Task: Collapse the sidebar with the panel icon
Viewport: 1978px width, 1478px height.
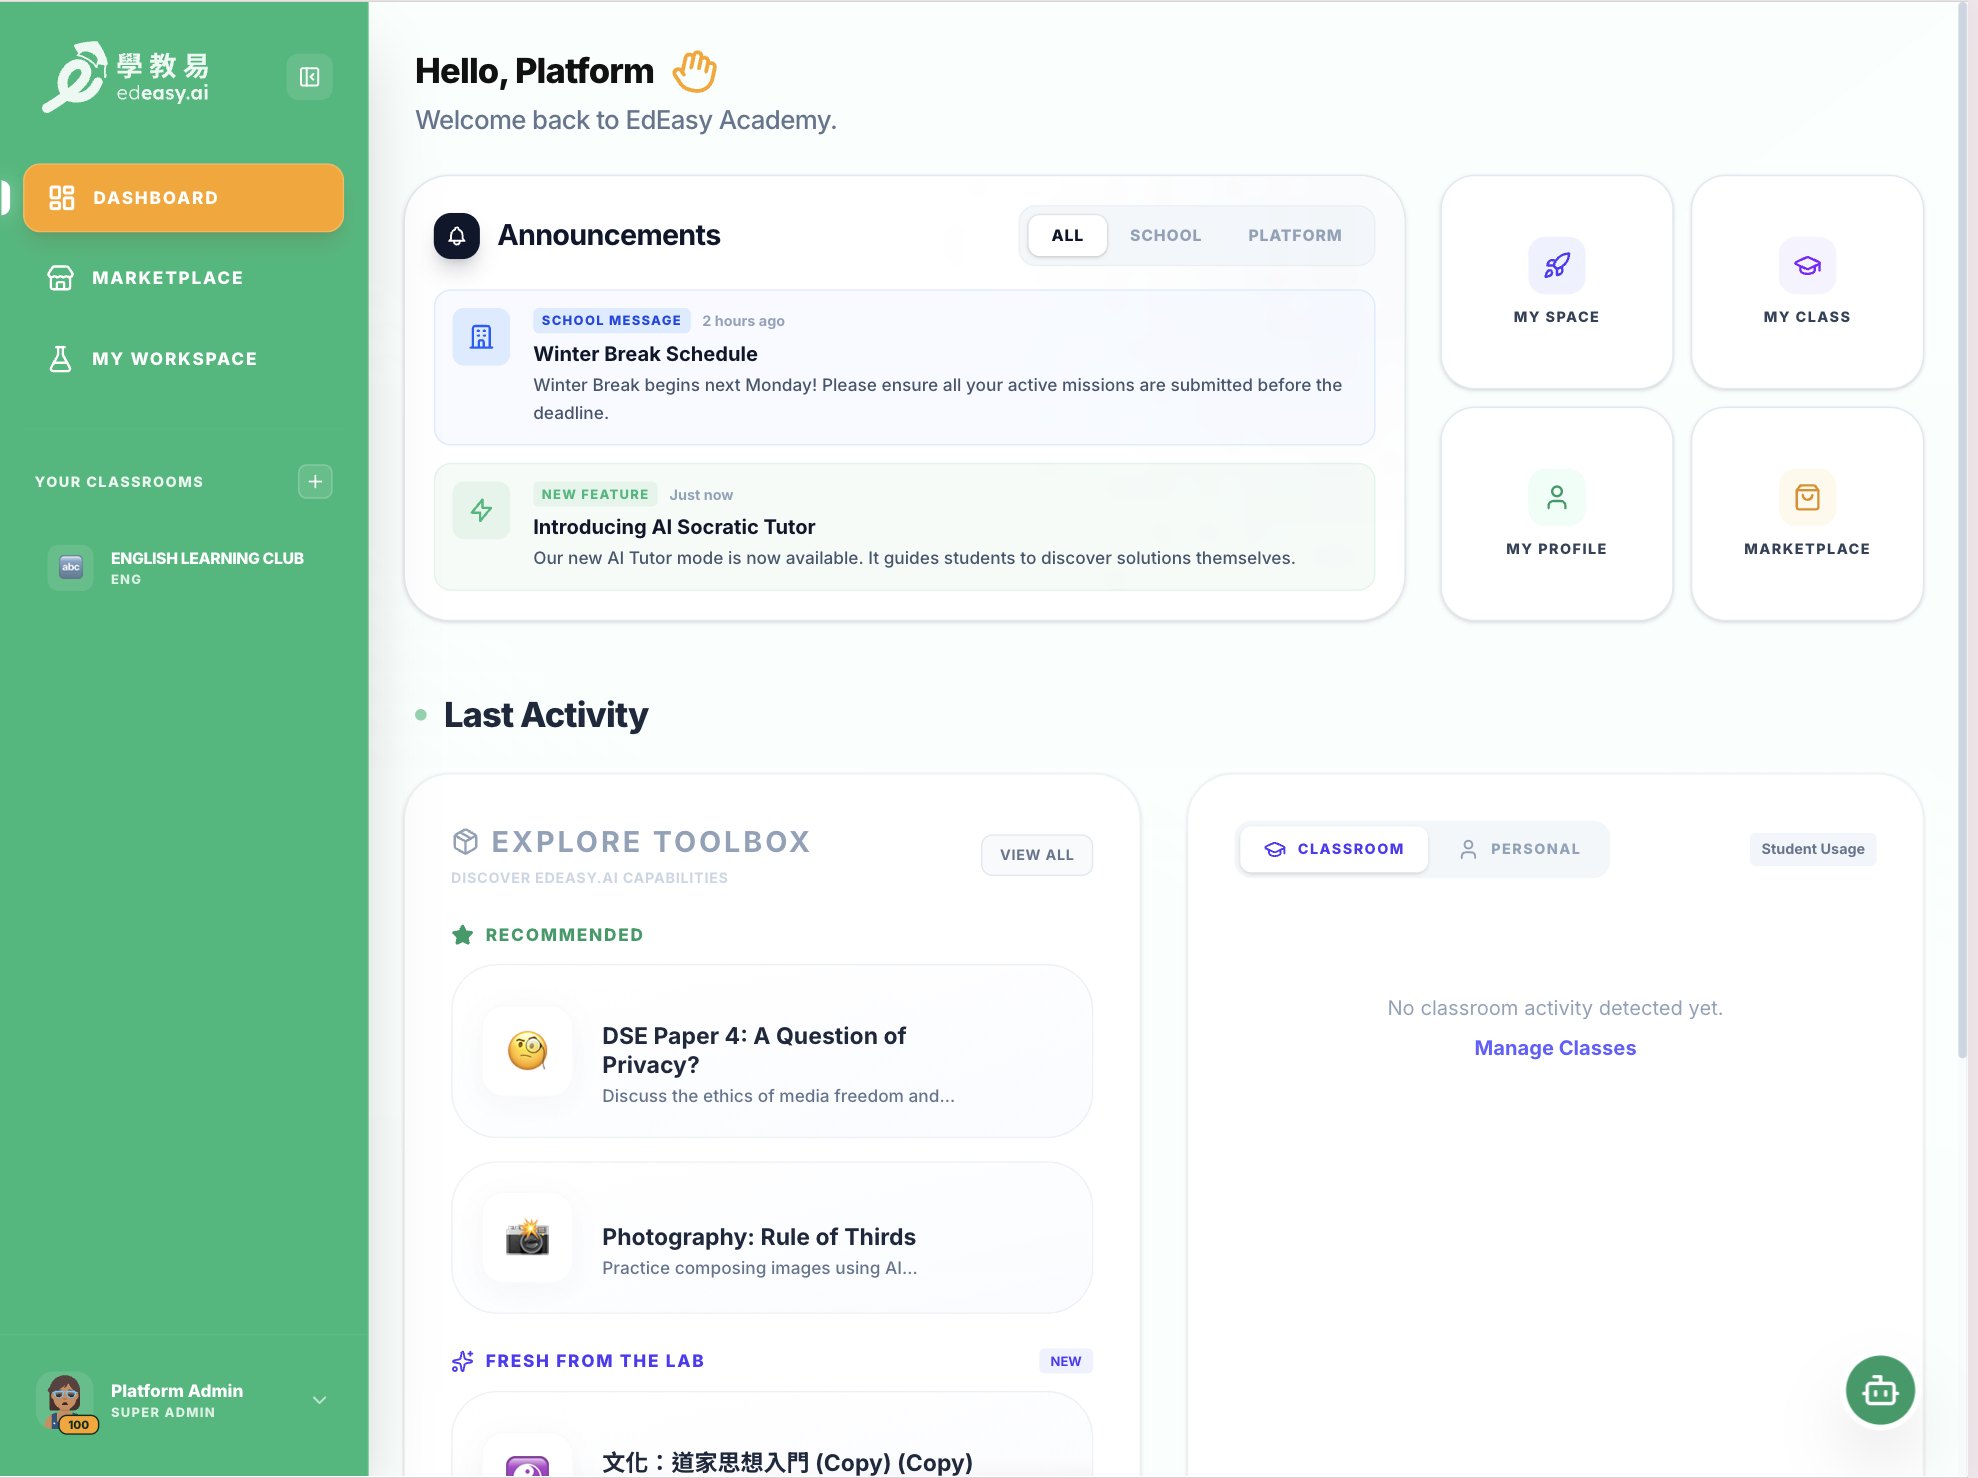Action: [x=309, y=77]
